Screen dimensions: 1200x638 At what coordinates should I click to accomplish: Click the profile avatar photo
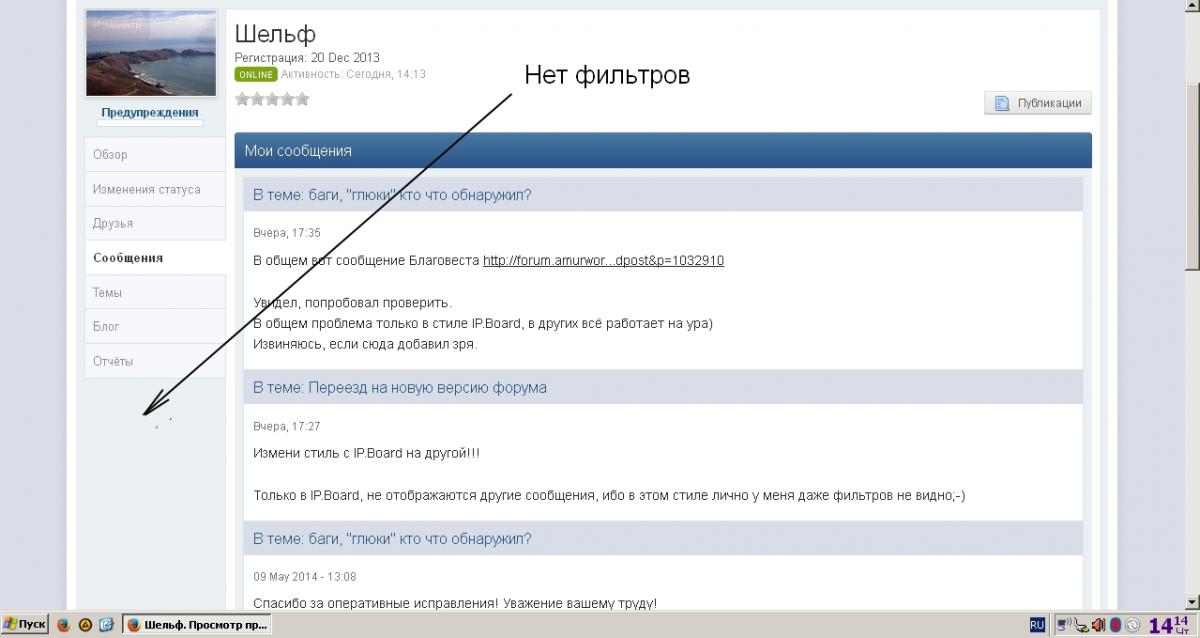[151, 54]
